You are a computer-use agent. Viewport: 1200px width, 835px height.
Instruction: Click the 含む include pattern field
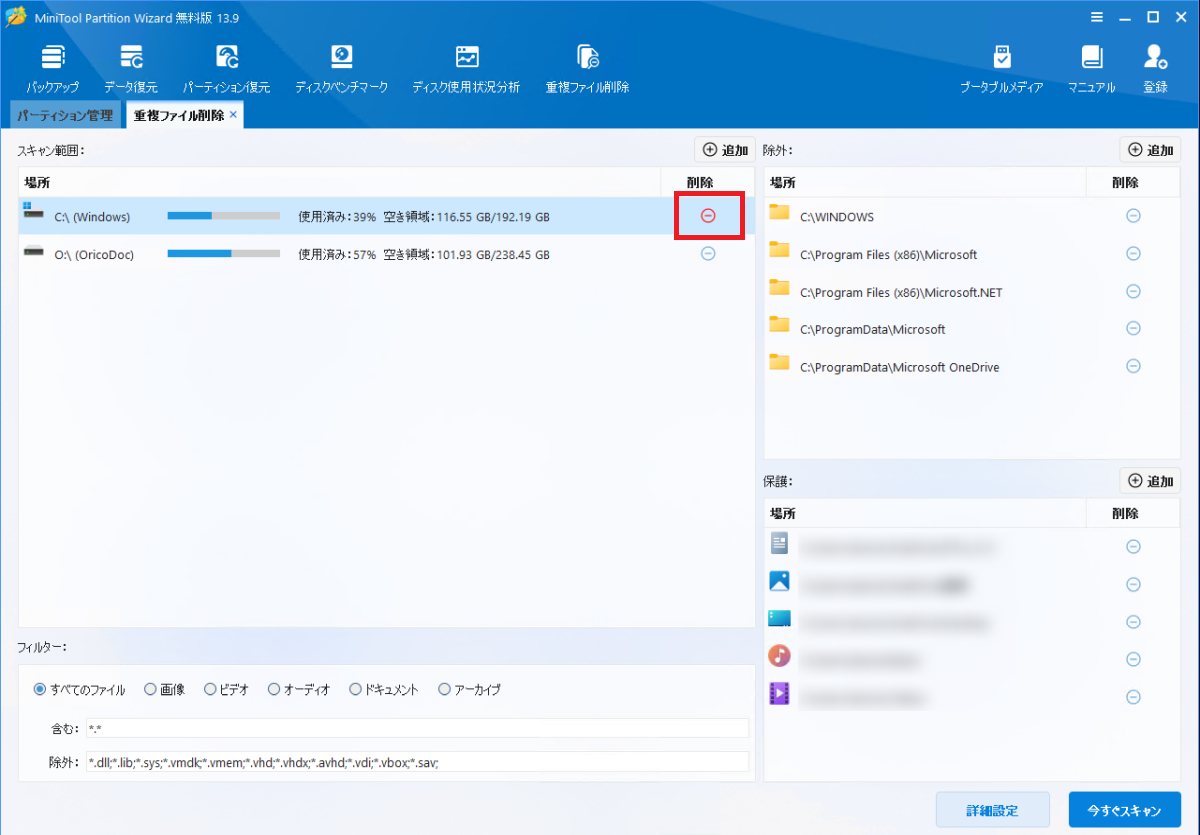(416, 728)
